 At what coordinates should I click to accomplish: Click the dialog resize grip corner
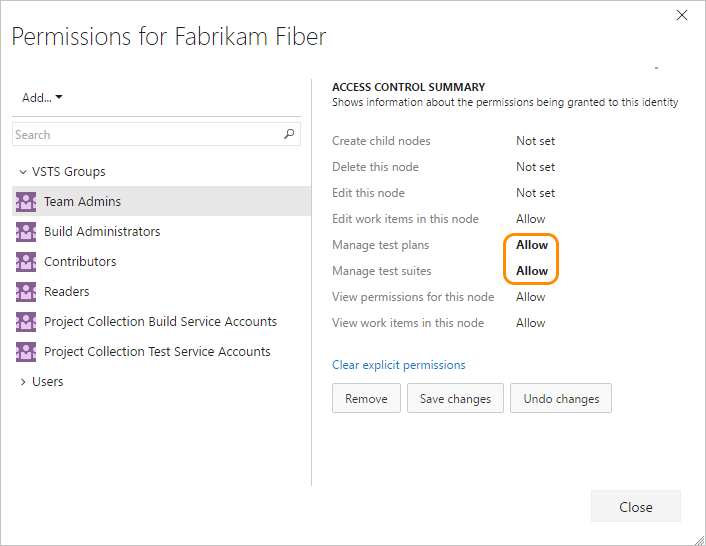click(699, 539)
